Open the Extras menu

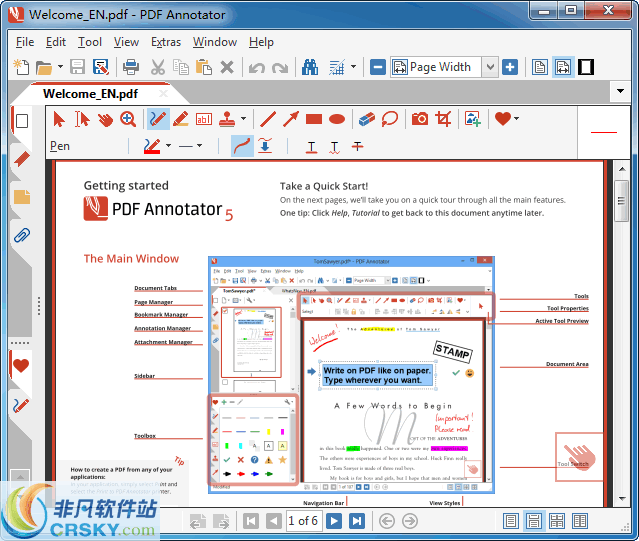pos(166,42)
